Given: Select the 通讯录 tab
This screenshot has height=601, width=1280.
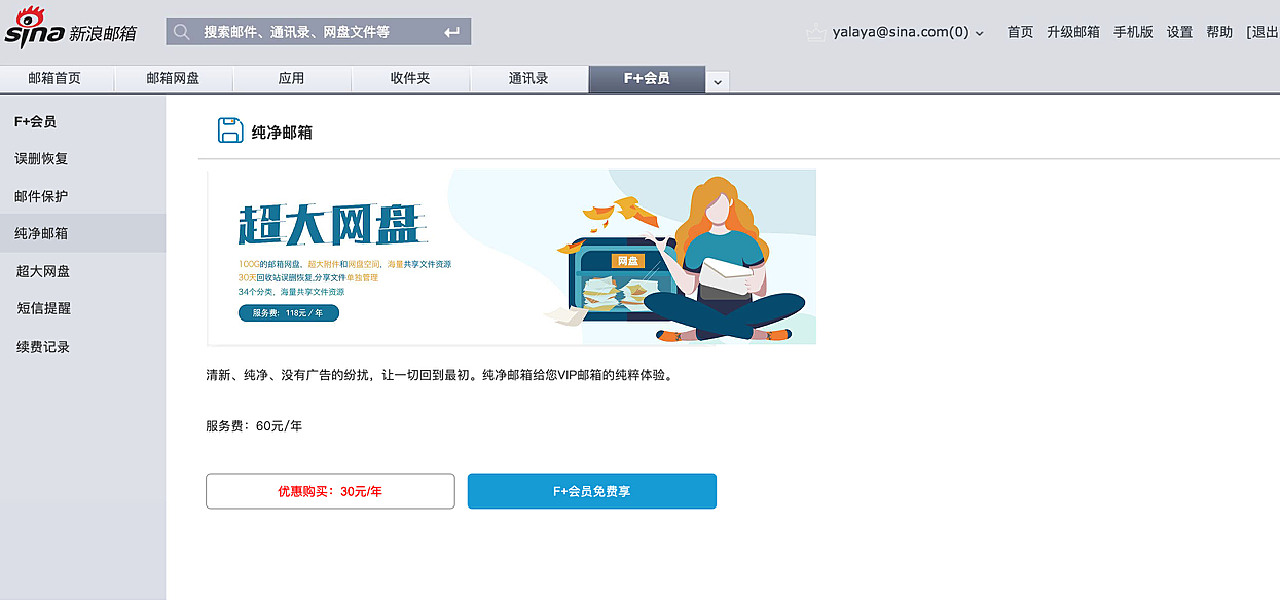Looking at the screenshot, I should [528, 78].
